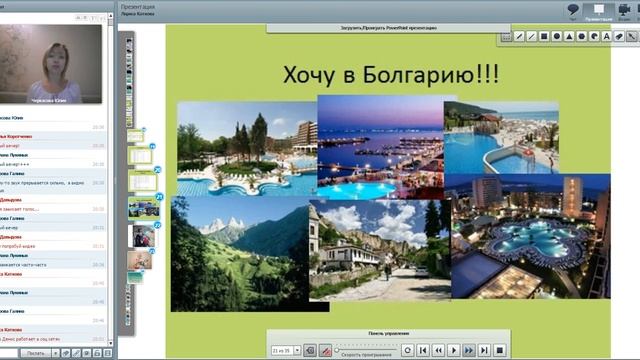Screen dimensions: 640x360
Task: Click the Load/Play PowerPoint presentation bar
Action: click(389, 28)
